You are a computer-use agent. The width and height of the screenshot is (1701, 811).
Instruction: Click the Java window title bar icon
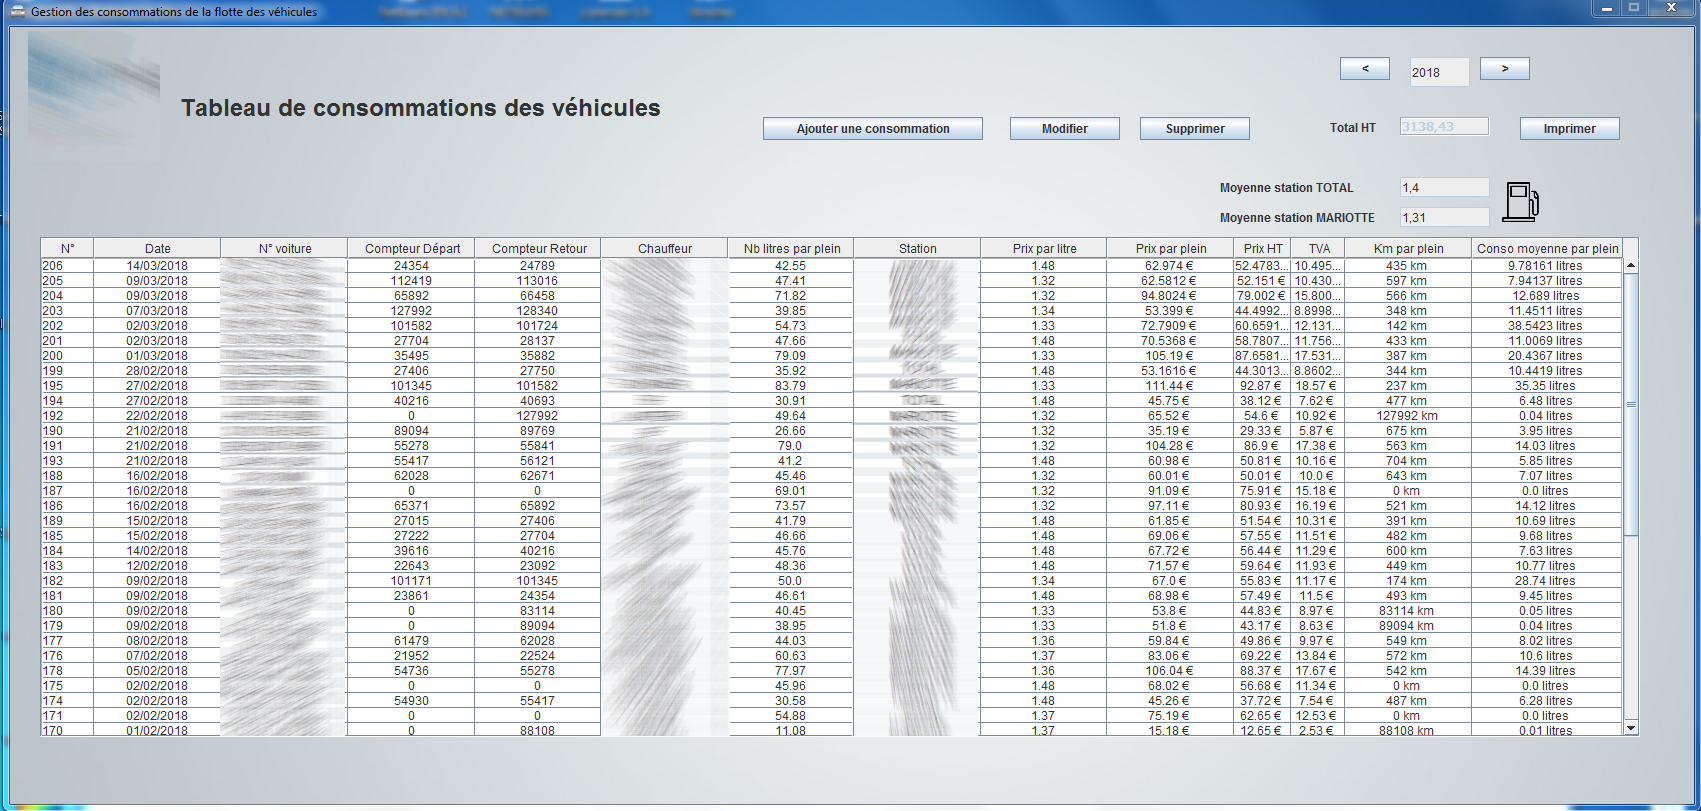coord(18,12)
